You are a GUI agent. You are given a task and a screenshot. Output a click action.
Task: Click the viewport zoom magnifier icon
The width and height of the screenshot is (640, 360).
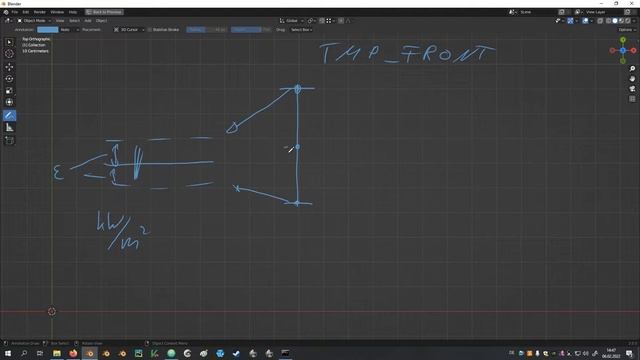(632, 69)
